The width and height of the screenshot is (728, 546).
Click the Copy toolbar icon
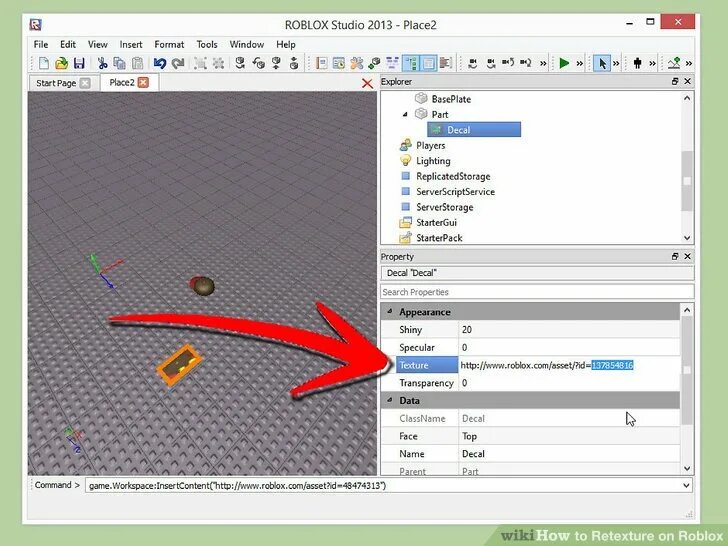(x=119, y=63)
